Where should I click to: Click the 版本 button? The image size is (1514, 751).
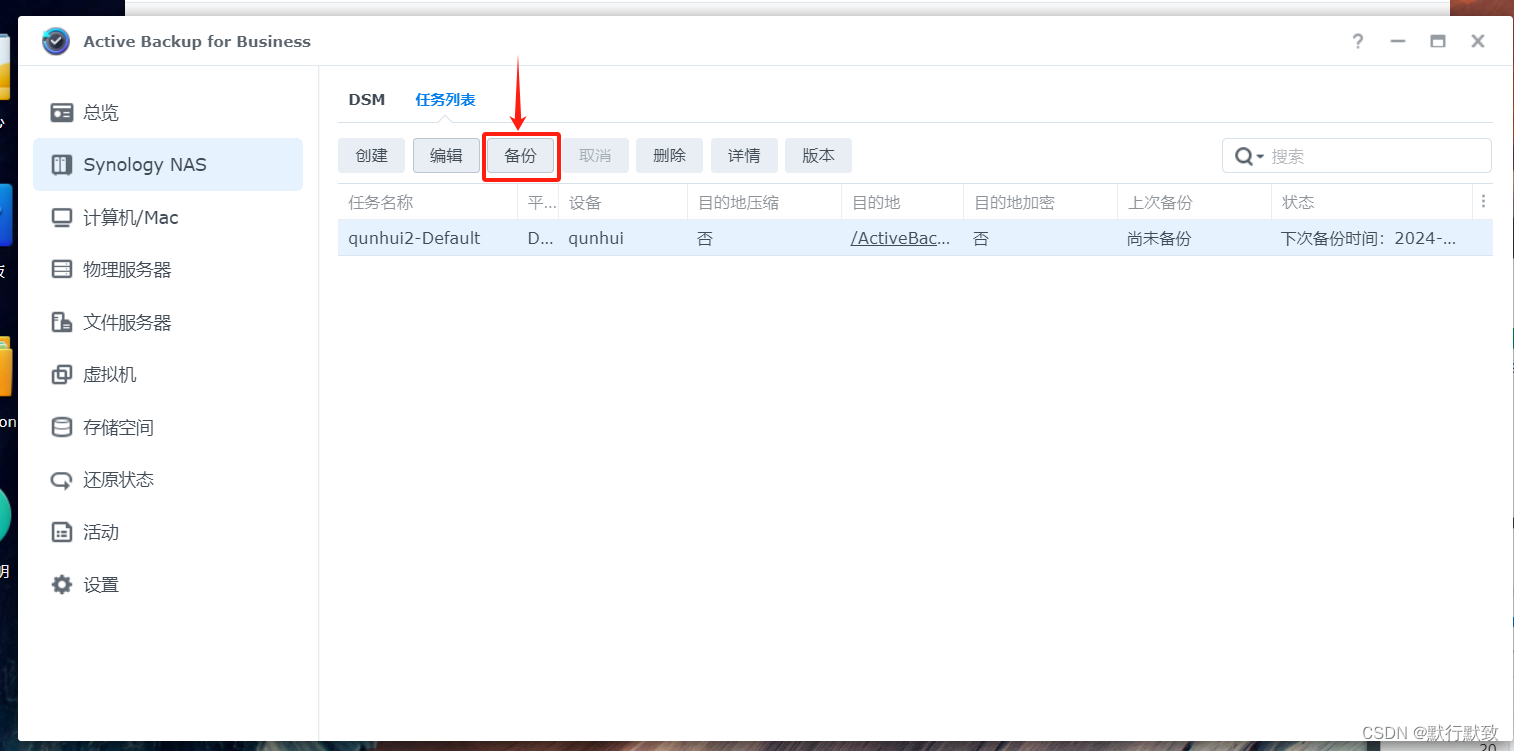818,156
